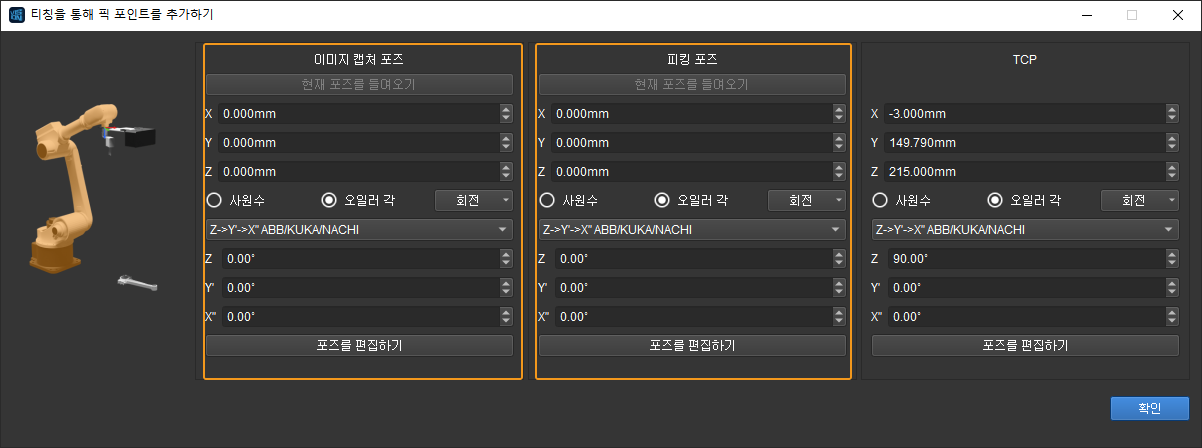Click TCP Y spinner arrows

pyautogui.click(x=1173, y=143)
